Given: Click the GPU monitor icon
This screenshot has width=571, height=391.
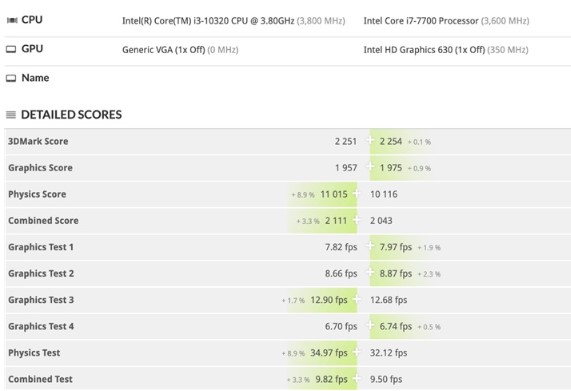Looking at the screenshot, I should point(11,49).
